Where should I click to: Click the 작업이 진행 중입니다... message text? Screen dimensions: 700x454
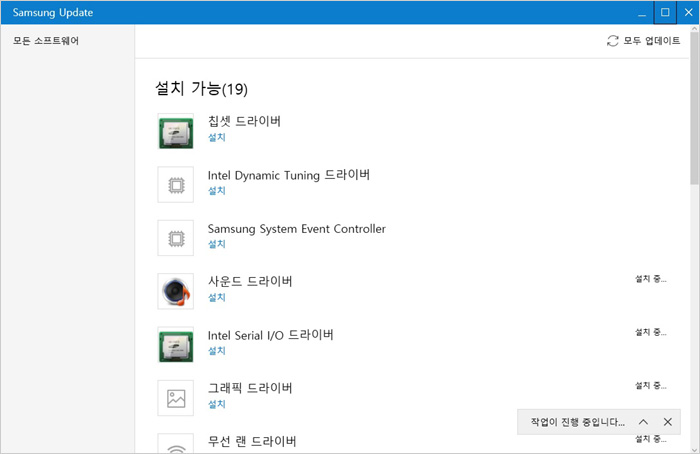578,422
